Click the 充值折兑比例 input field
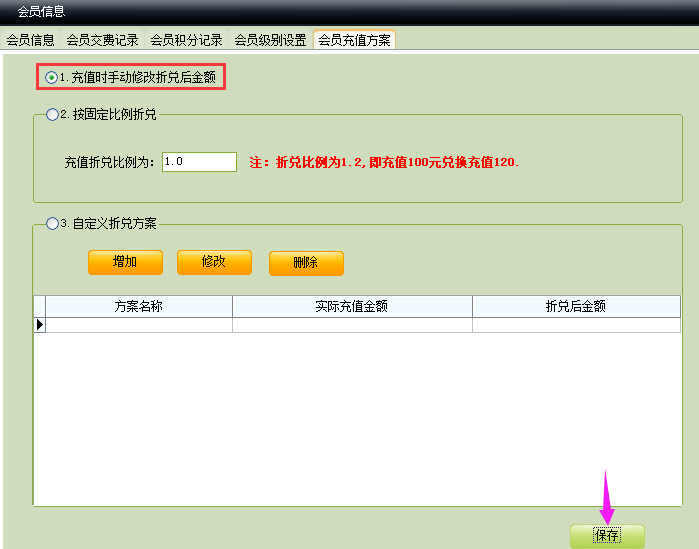The width and height of the screenshot is (699, 549). [x=198, y=162]
